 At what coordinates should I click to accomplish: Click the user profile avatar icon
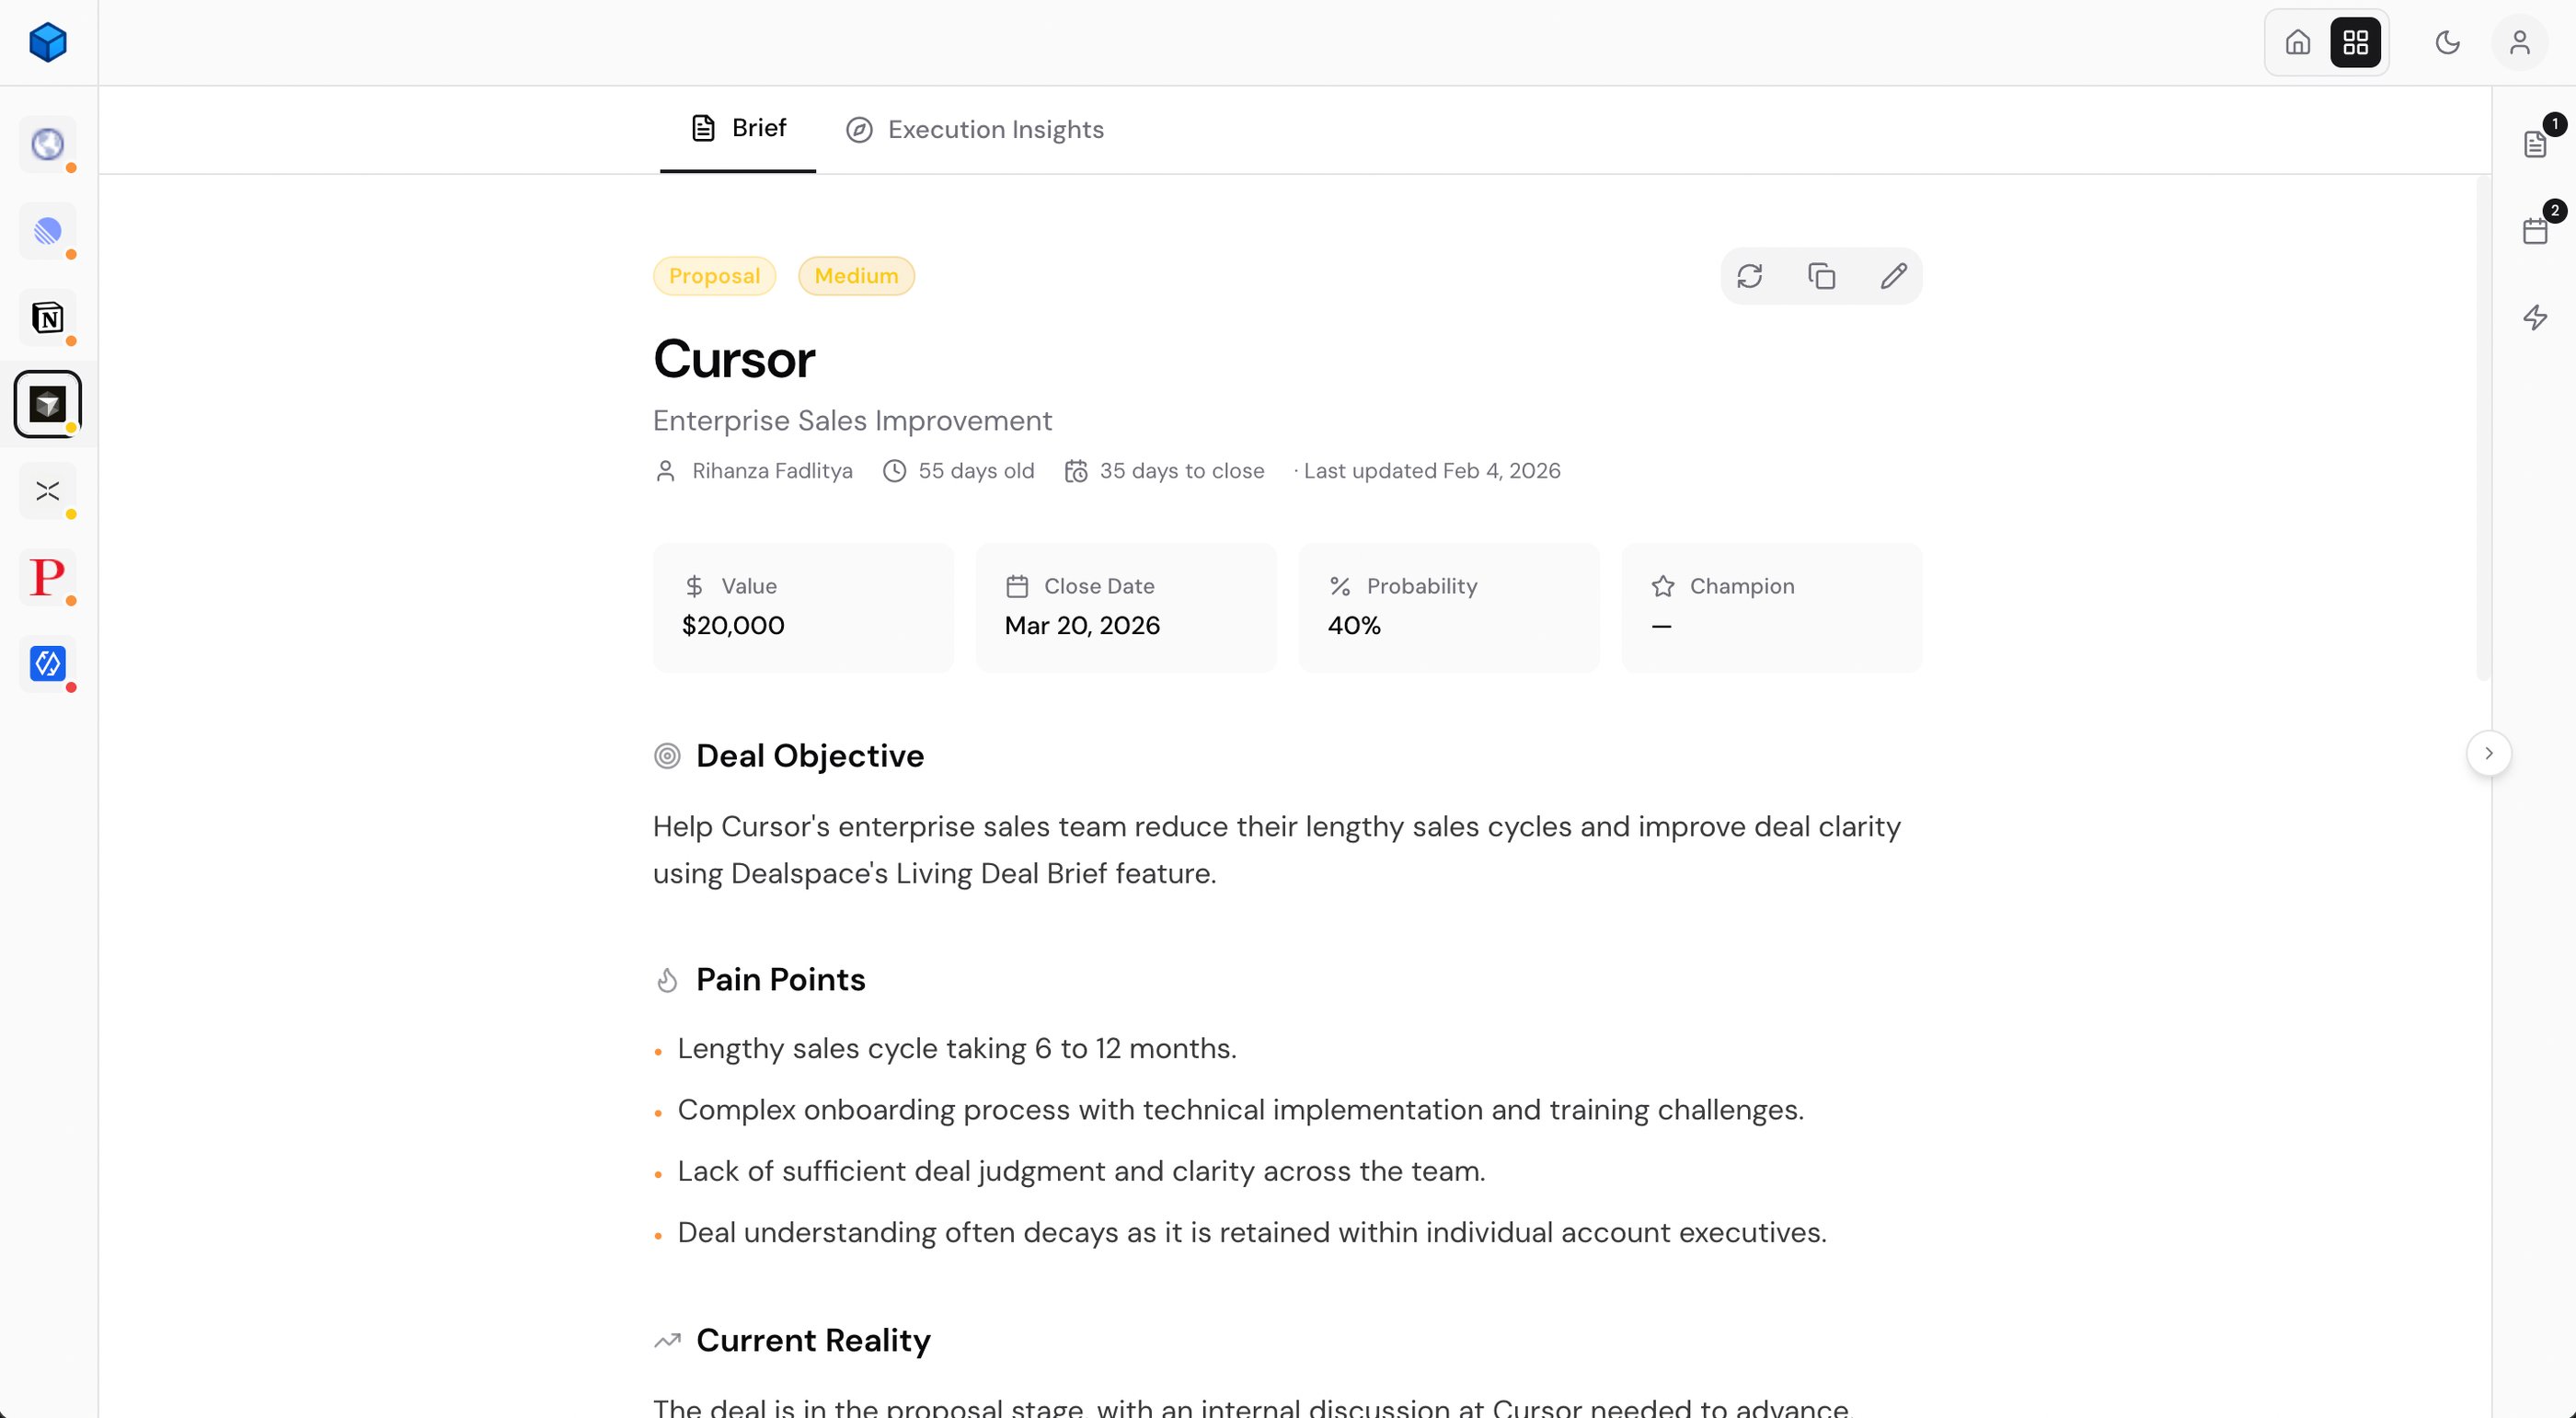[x=2519, y=42]
